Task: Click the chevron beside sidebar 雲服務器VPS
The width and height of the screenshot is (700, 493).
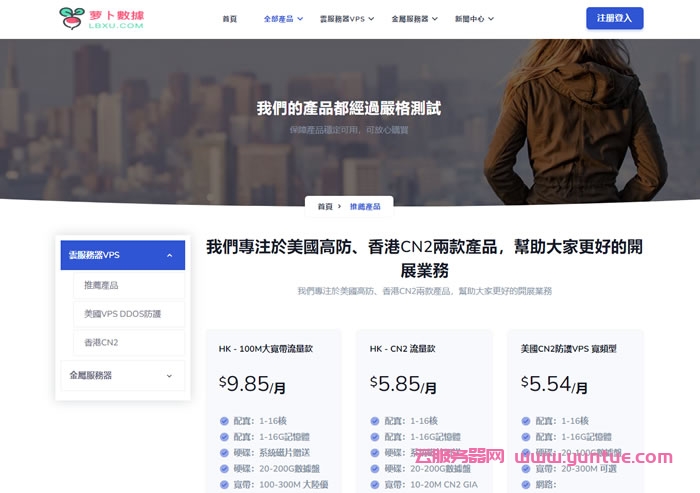Action: pos(169,255)
